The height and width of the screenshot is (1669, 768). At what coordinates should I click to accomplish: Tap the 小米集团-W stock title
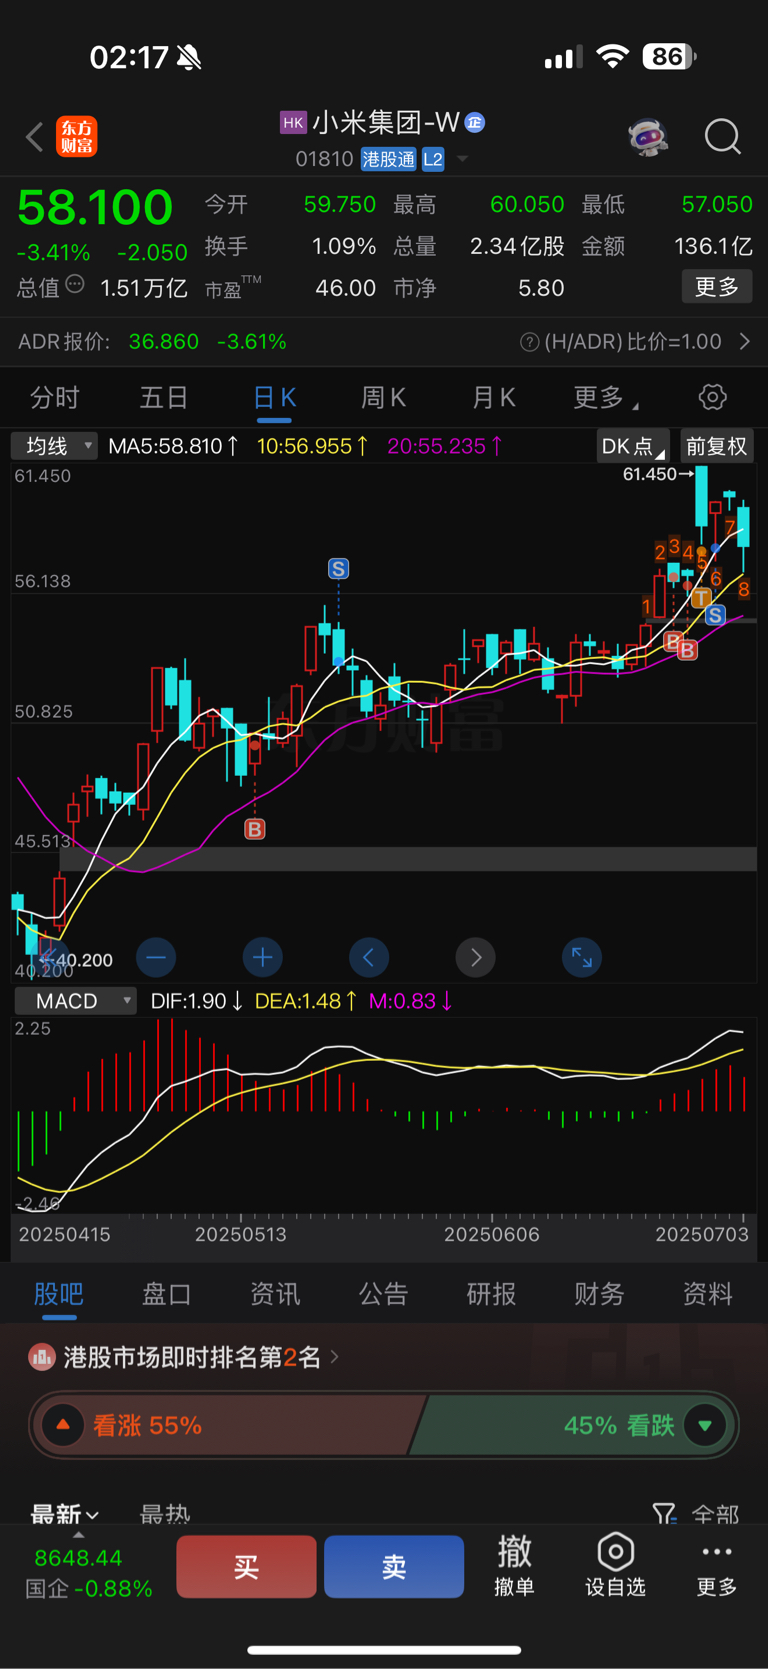[x=386, y=122]
